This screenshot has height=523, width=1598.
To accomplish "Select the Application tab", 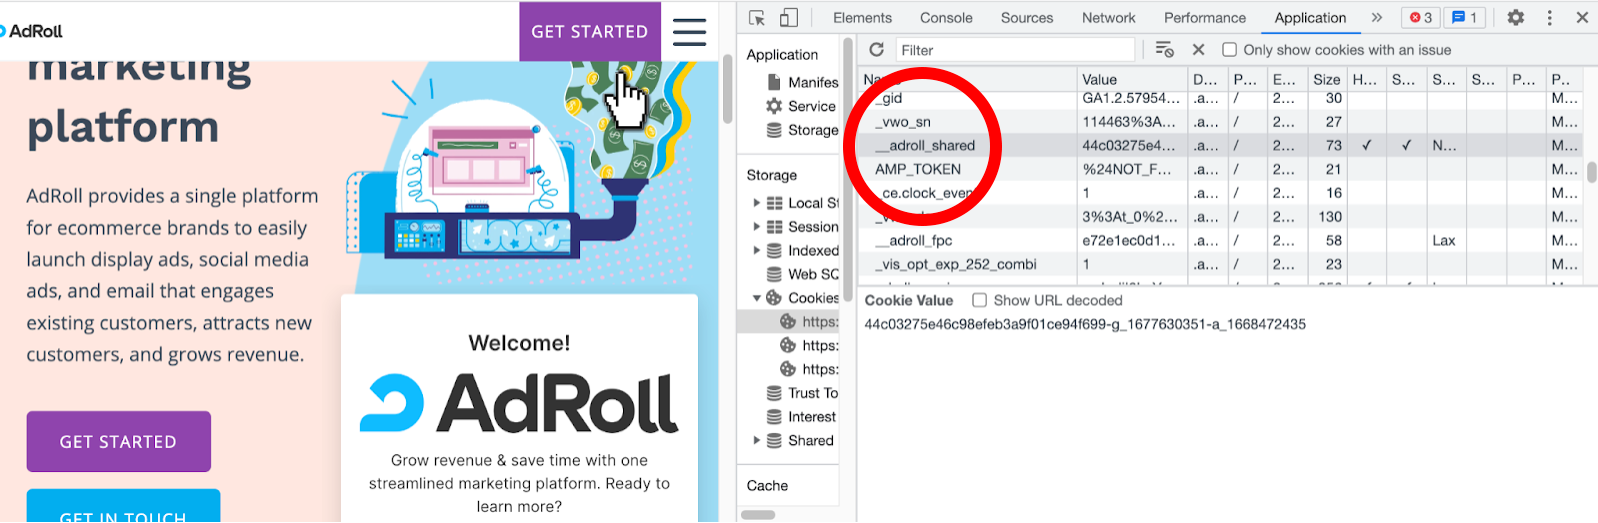I will pos(1310,18).
